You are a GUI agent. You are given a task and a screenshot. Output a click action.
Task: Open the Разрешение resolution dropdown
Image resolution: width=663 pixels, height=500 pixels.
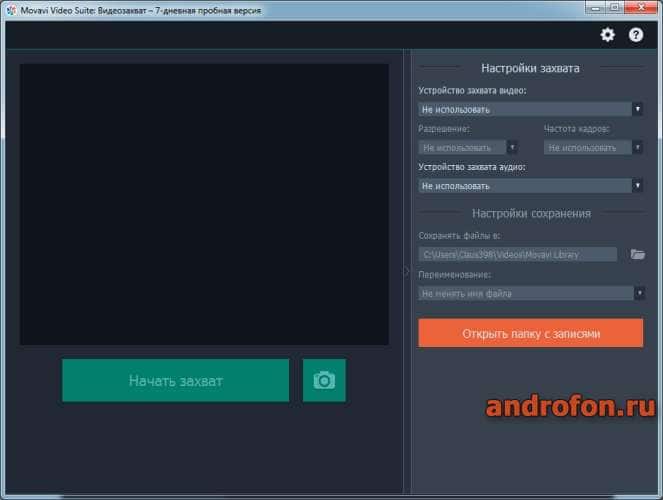[x=468, y=148]
